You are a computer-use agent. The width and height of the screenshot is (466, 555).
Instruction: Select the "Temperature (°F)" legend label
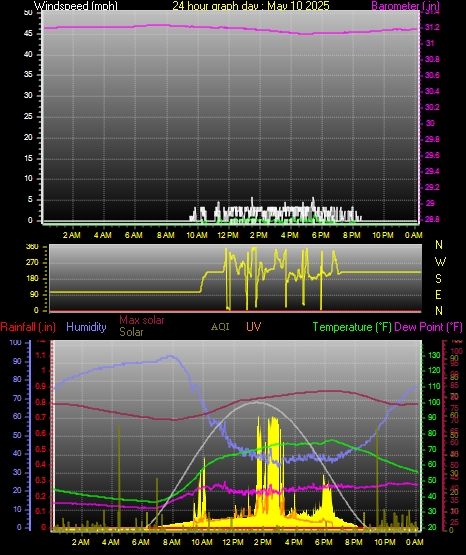[352, 327]
